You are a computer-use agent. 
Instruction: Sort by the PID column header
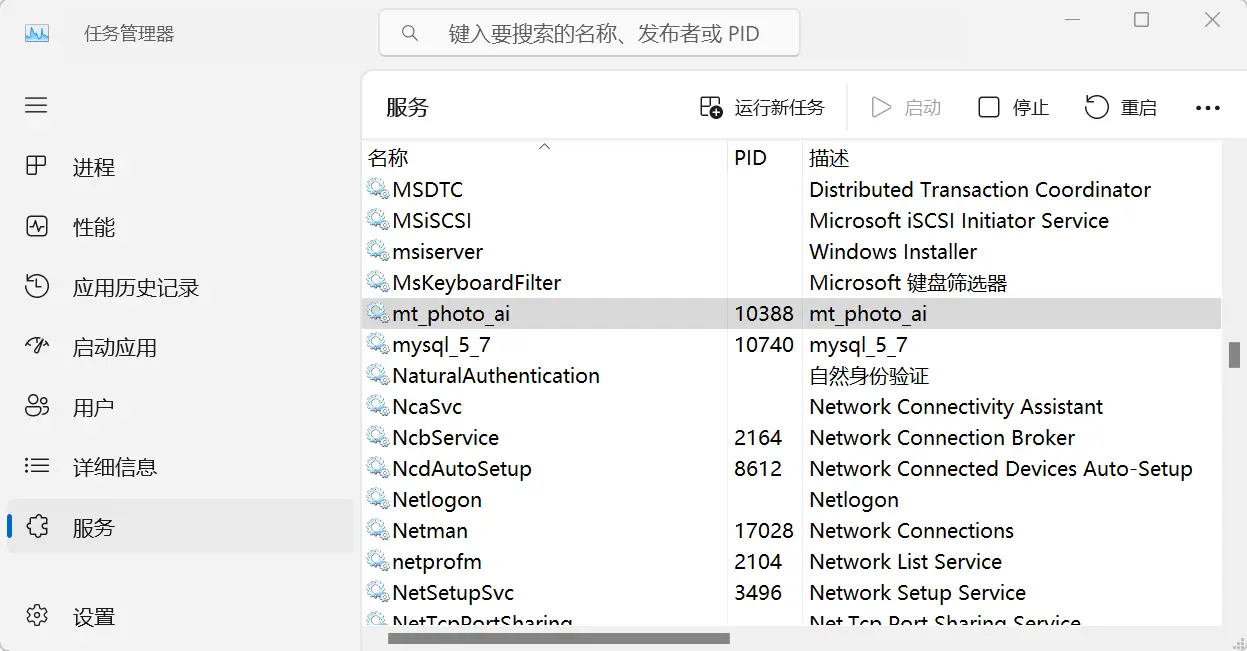750,158
